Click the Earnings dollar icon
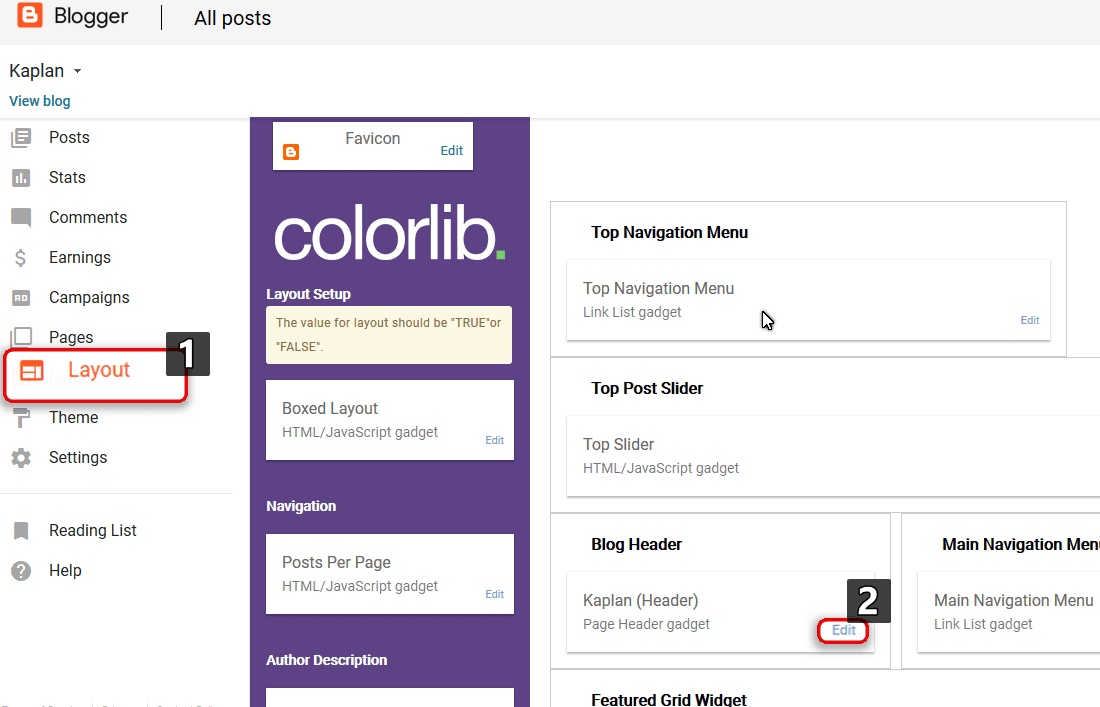The image size is (1100, 707). click(25, 257)
